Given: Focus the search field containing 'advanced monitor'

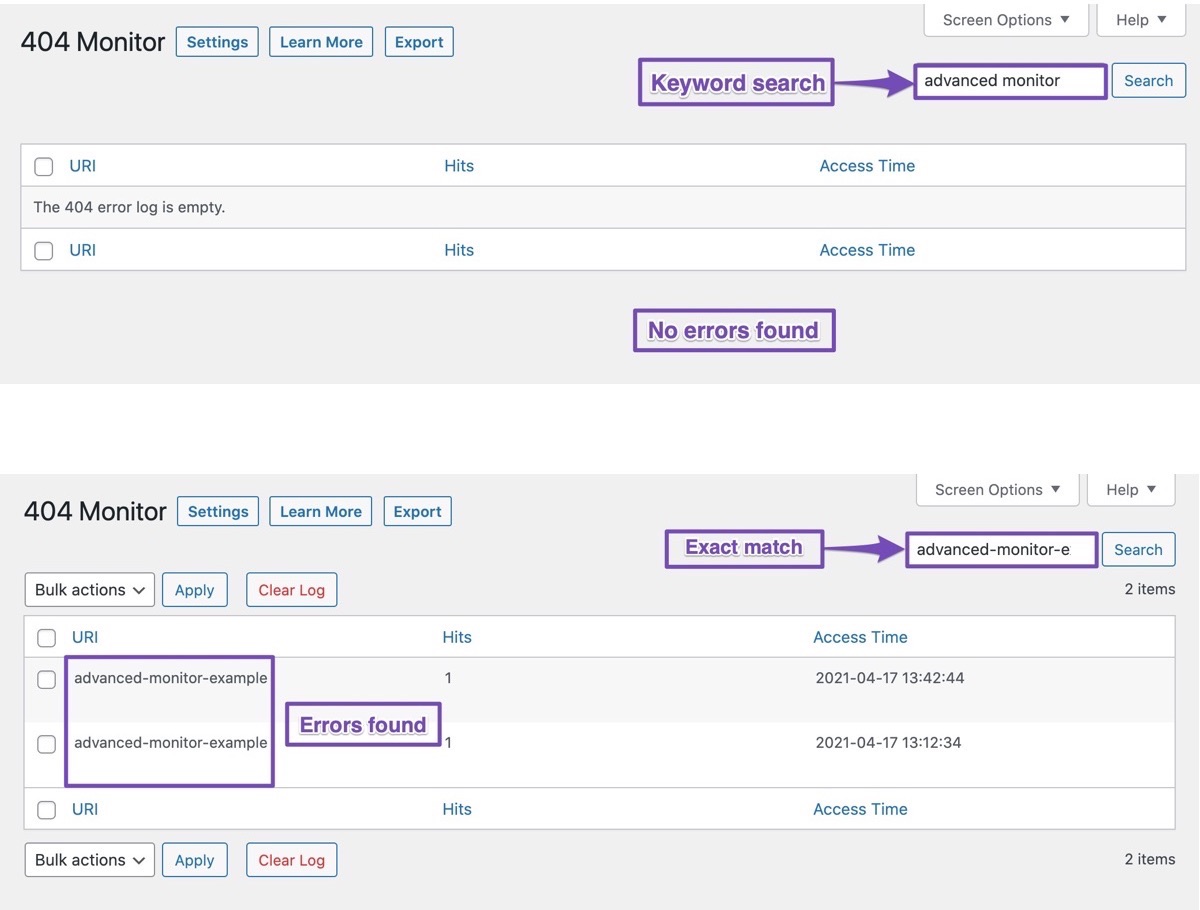Looking at the screenshot, I should pyautogui.click(x=1010, y=81).
